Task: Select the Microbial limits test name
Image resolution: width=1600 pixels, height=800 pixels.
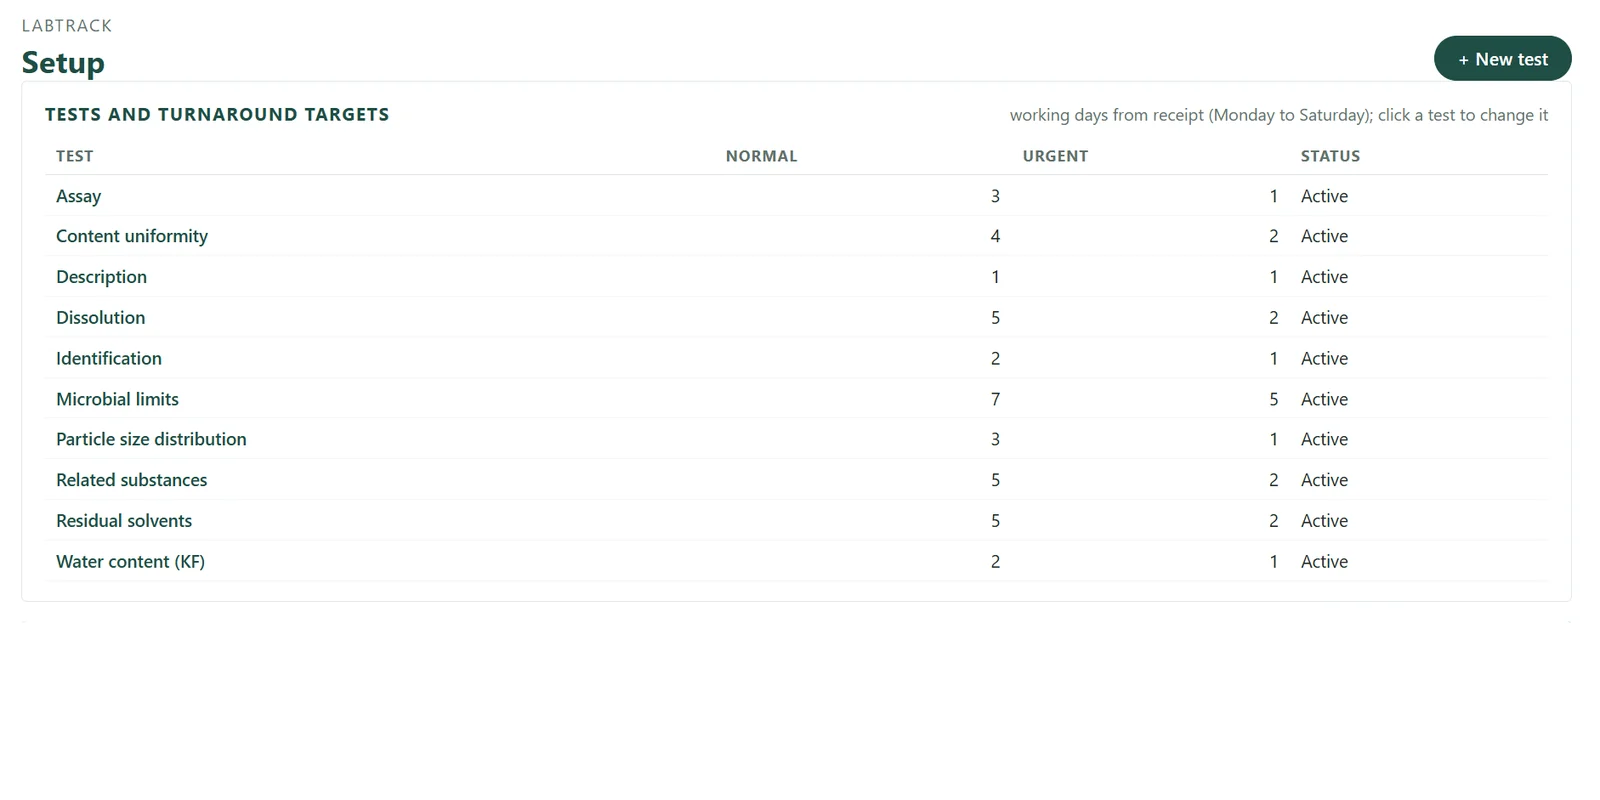Action: [x=117, y=399]
